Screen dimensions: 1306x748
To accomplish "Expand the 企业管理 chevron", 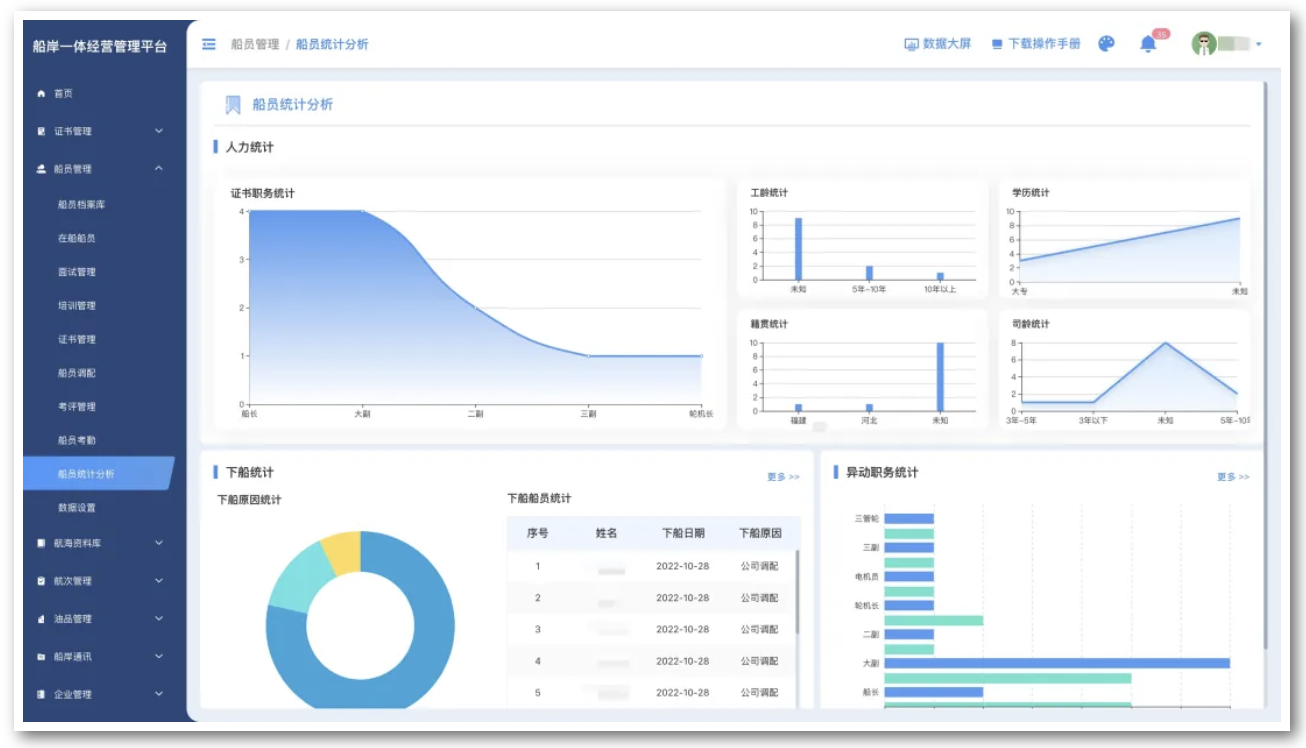I will click(158, 694).
